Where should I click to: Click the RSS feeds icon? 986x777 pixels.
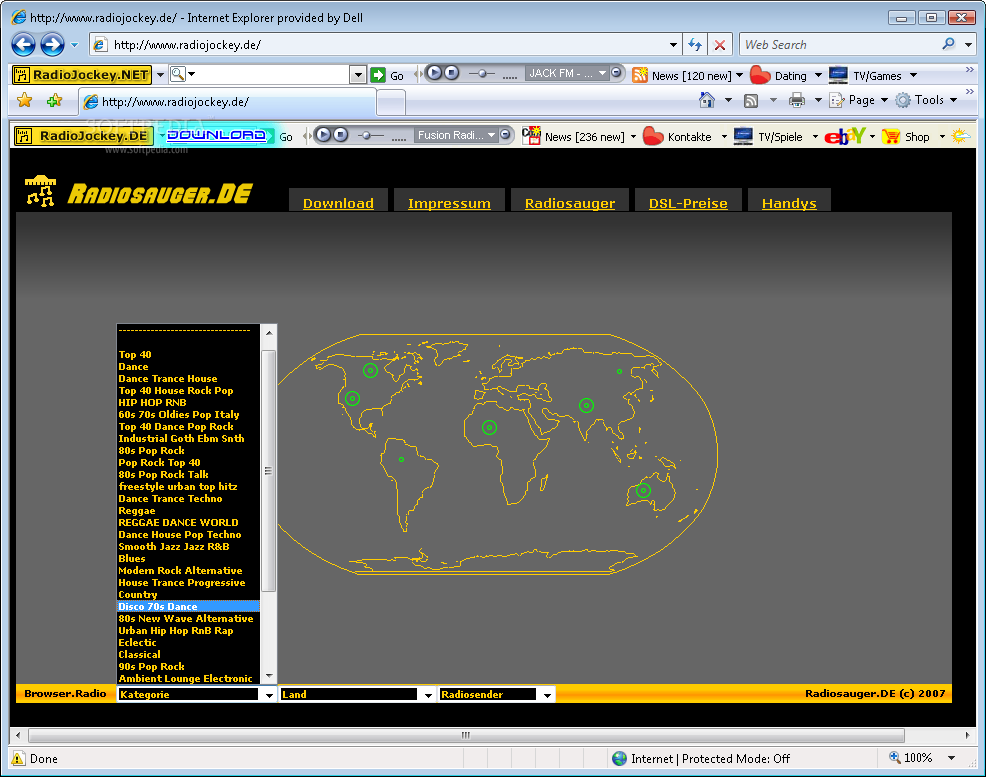(x=751, y=101)
